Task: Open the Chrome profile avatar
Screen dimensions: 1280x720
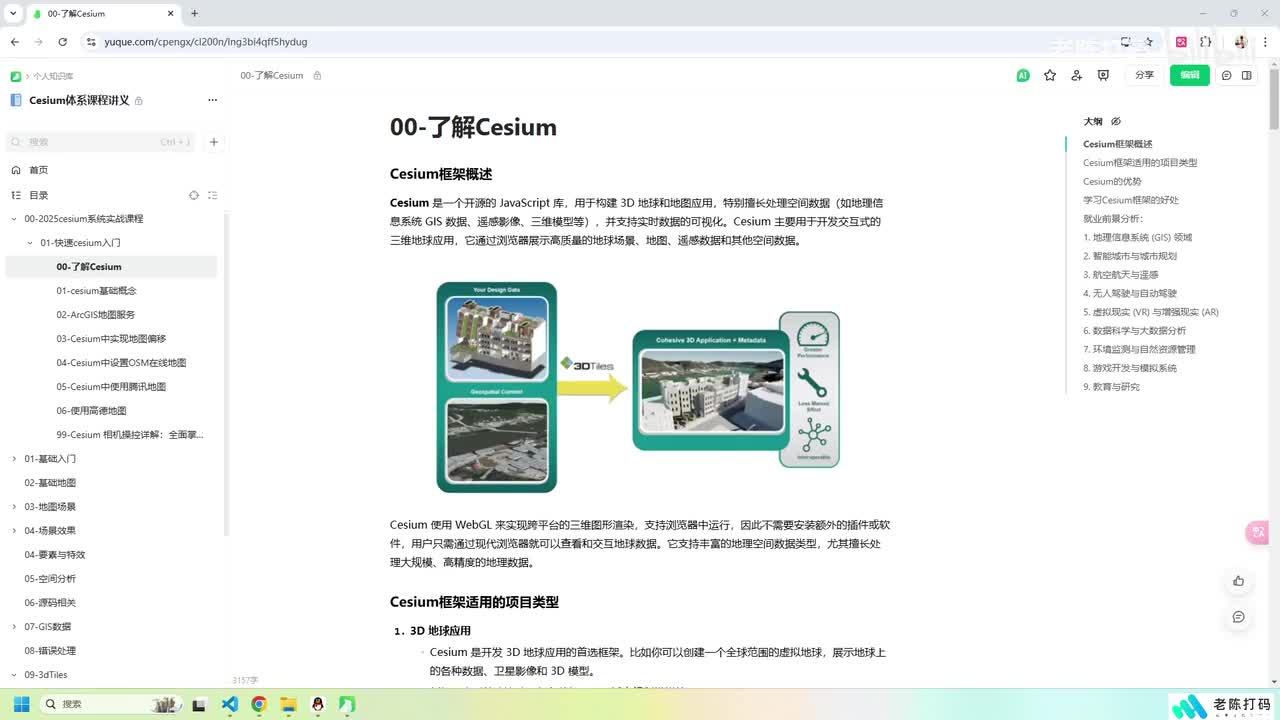Action: [1241, 42]
